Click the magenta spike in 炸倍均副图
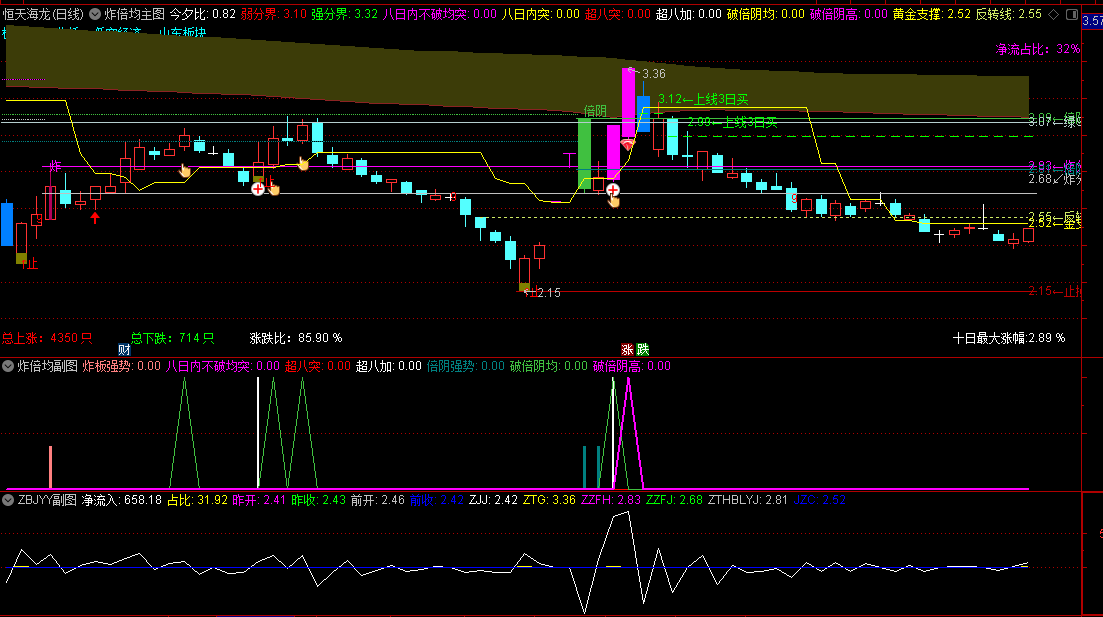Viewport: 1103px width, 617px height. [629, 433]
